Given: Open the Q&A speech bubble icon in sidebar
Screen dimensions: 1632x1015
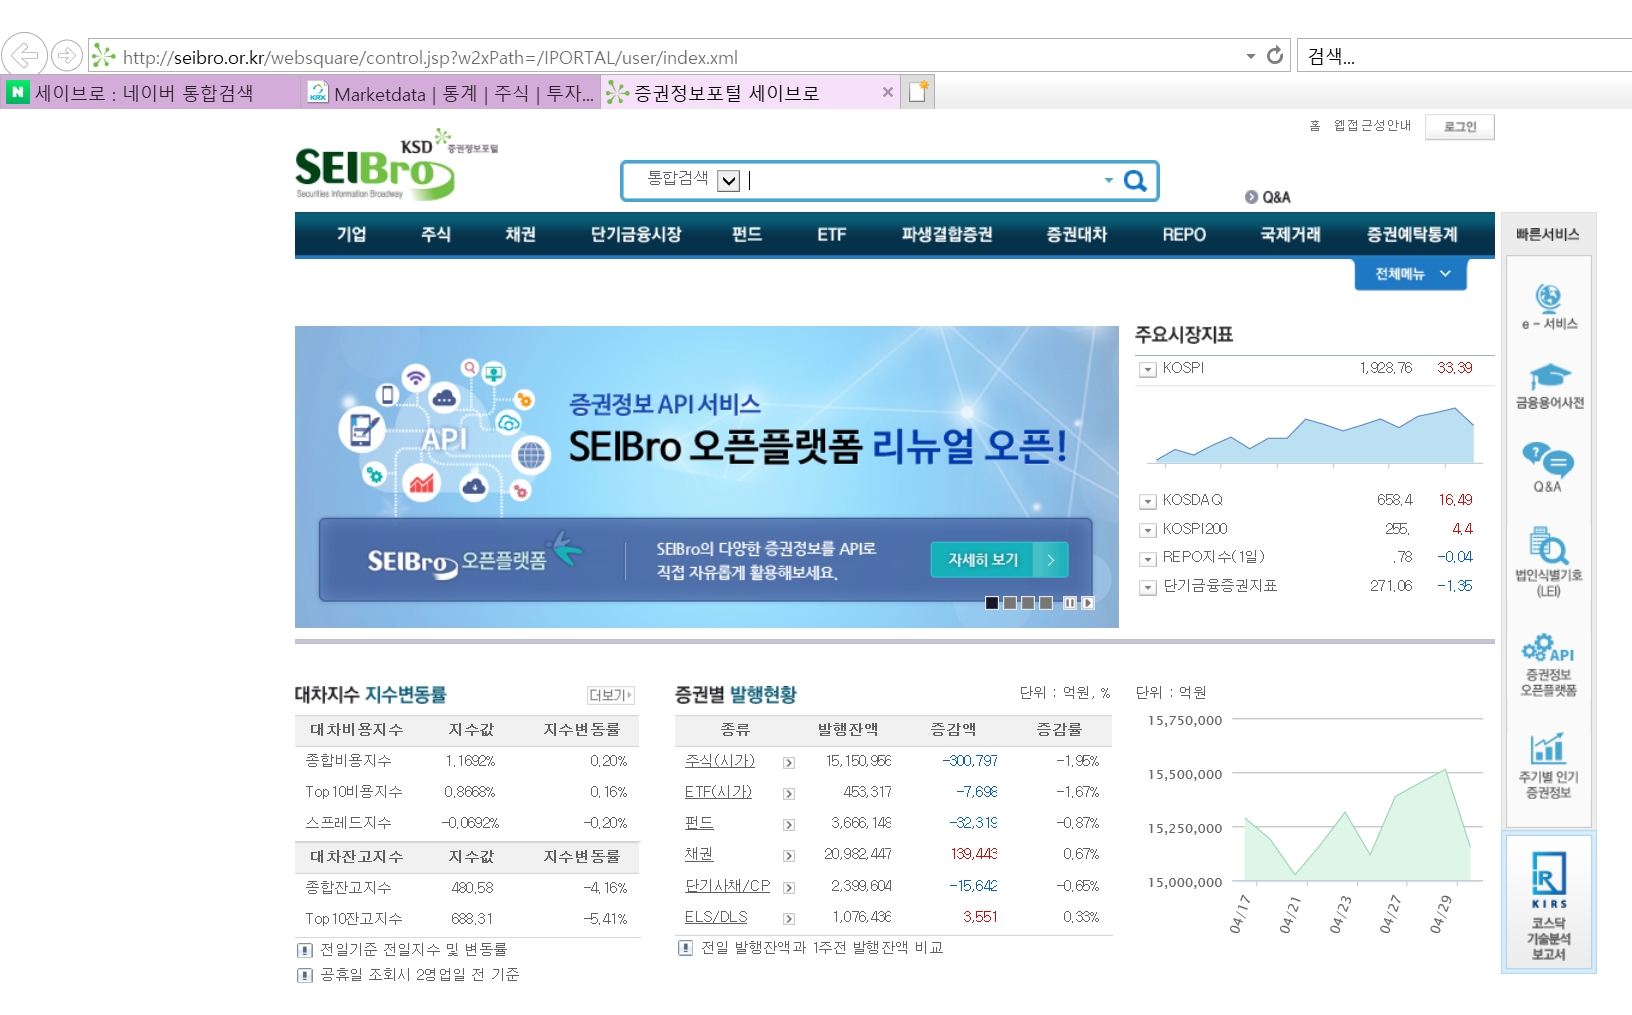Looking at the screenshot, I should (1548, 468).
